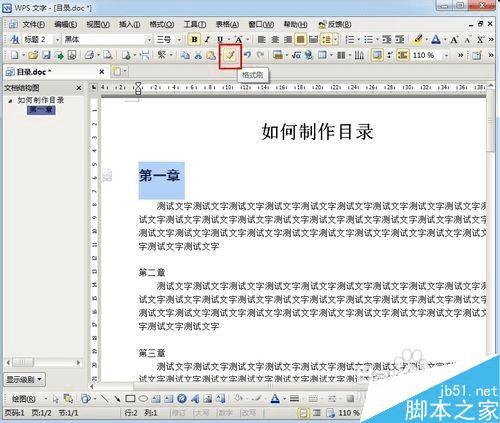This screenshot has width=500, height=423.
Task: Cut the selection with the scissors icon
Action: point(198,55)
